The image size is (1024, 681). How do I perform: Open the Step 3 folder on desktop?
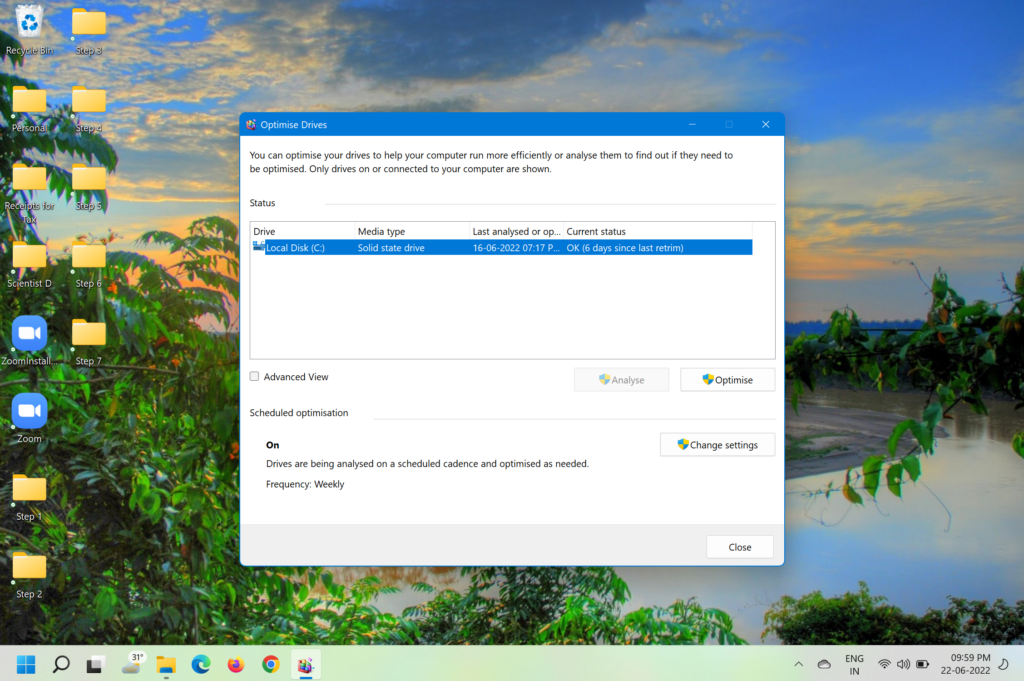89,29
